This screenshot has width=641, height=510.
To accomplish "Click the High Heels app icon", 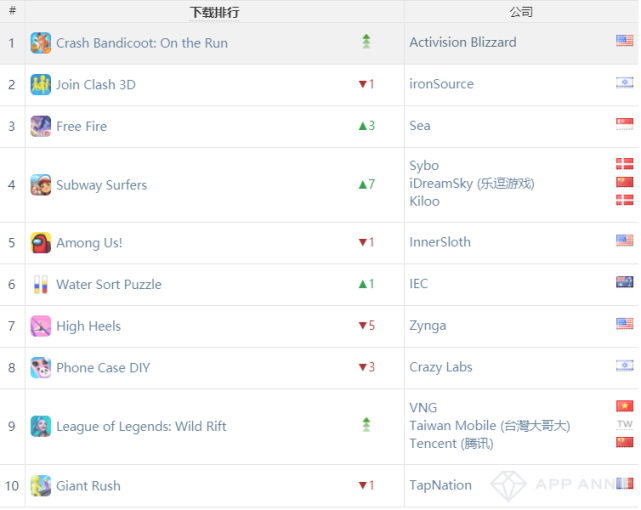I will [41, 326].
